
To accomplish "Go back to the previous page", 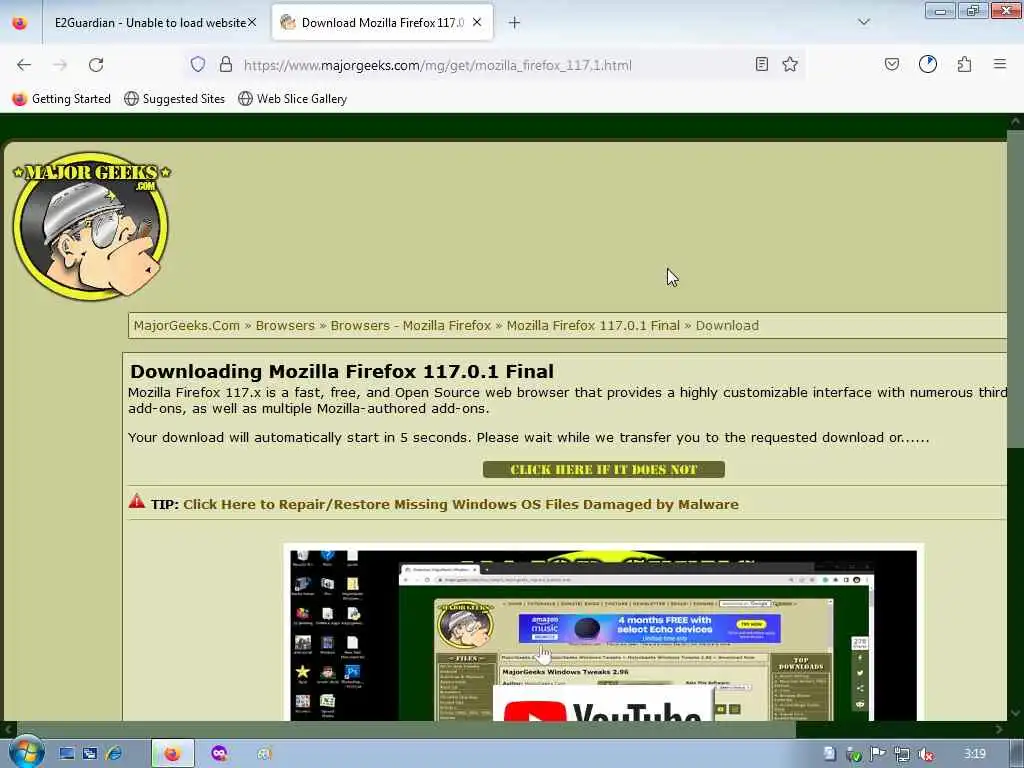I will click(x=24, y=65).
